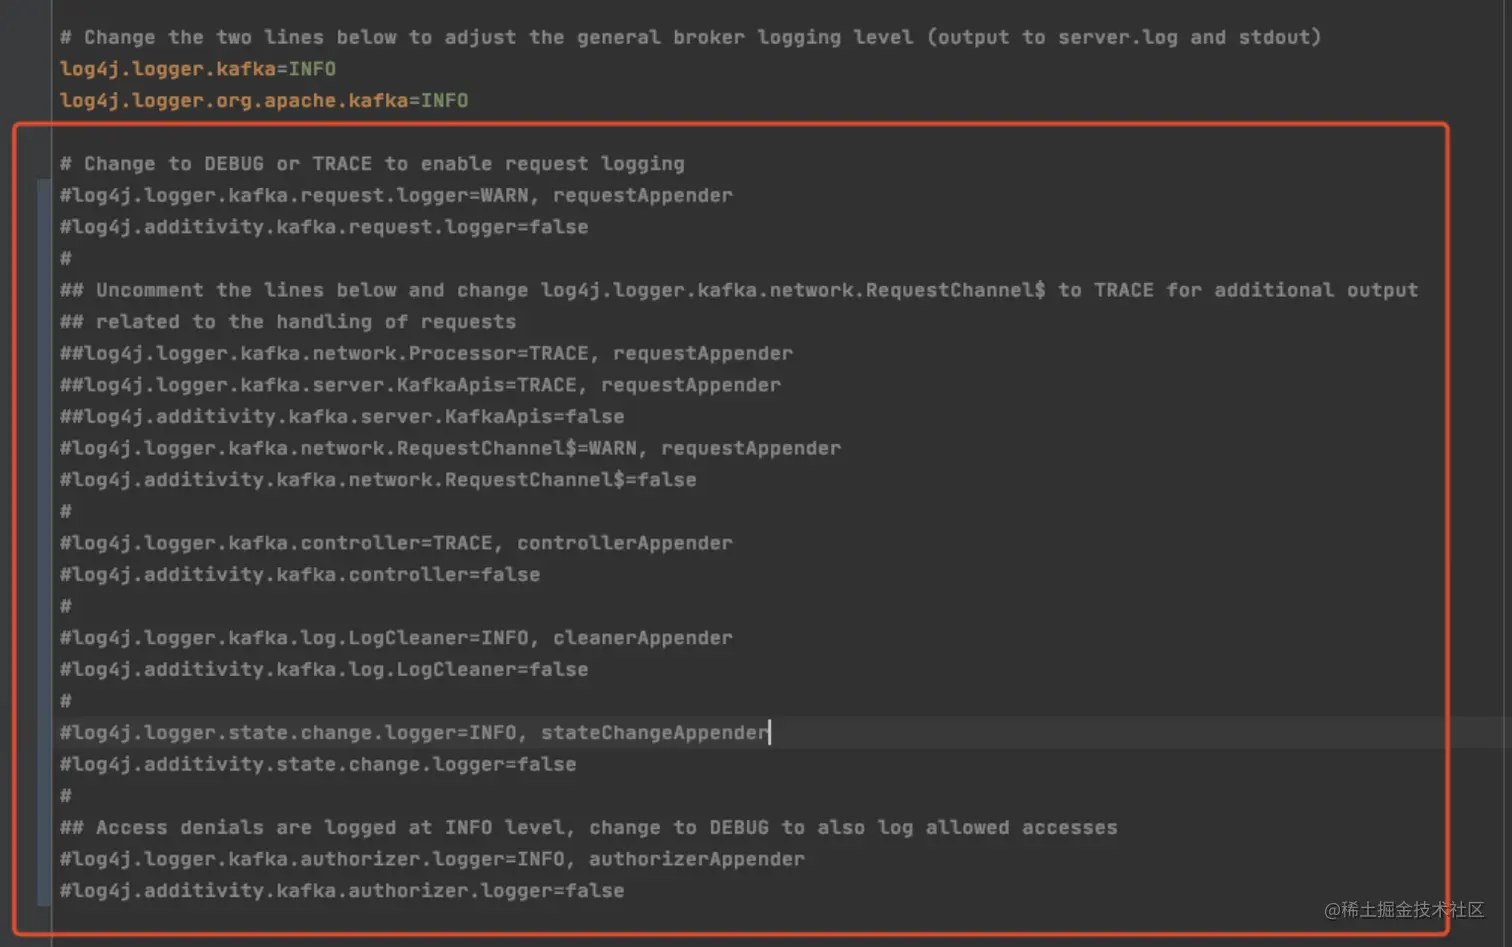1512x947 pixels.
Task: Click the additivity.kafka.log.LogCleaner=false line
Action: click(324, 670)
